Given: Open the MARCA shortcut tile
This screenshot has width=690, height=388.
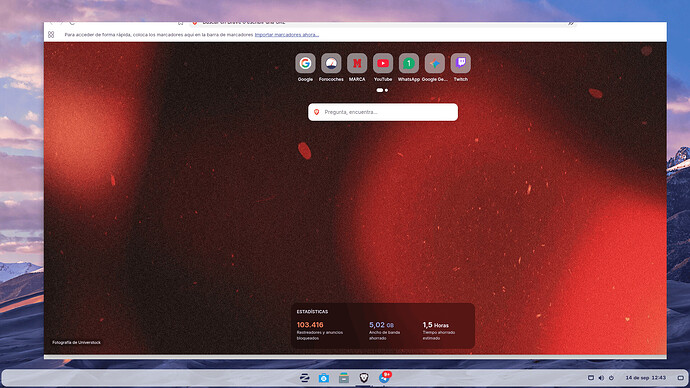Looking at the screenshot, I should pos(357,63).
